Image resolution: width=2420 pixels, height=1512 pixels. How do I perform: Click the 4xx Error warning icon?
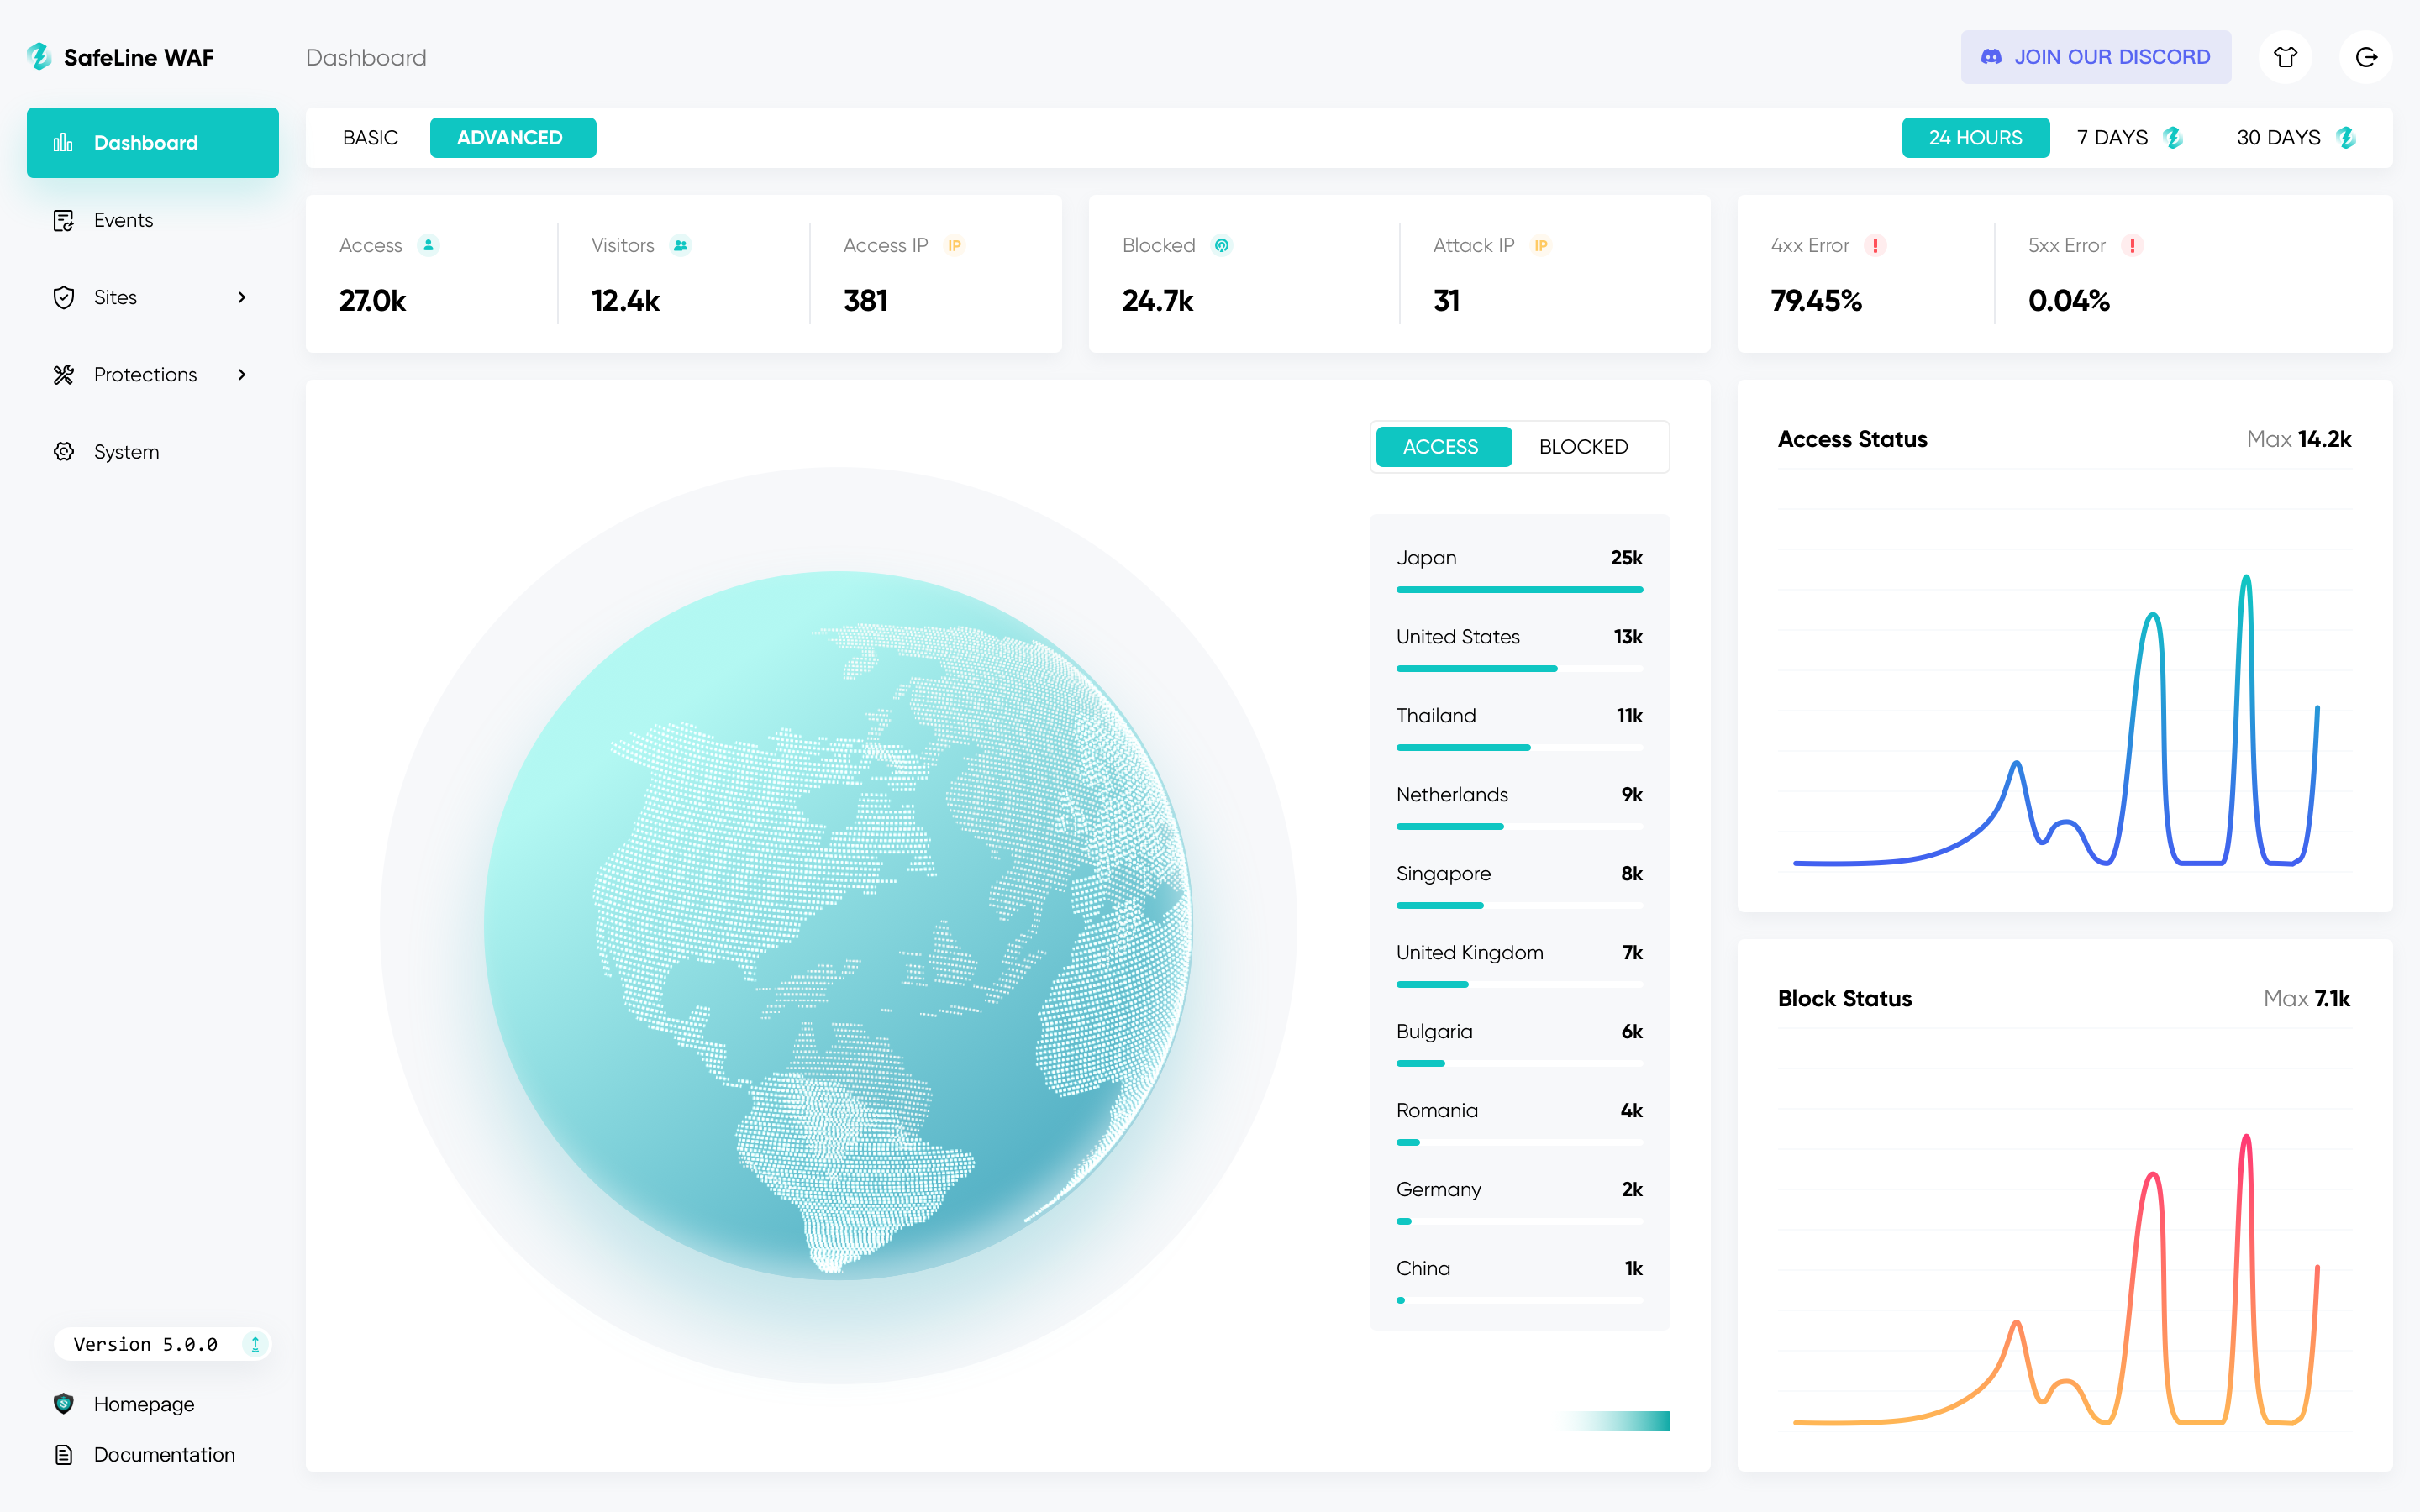[x=1875, y=245]
